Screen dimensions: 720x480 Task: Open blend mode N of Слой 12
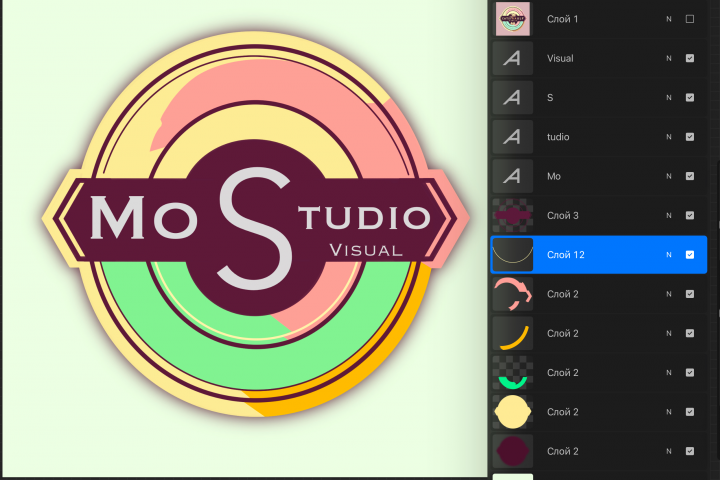pyautogui.click(x=669, y=254)
